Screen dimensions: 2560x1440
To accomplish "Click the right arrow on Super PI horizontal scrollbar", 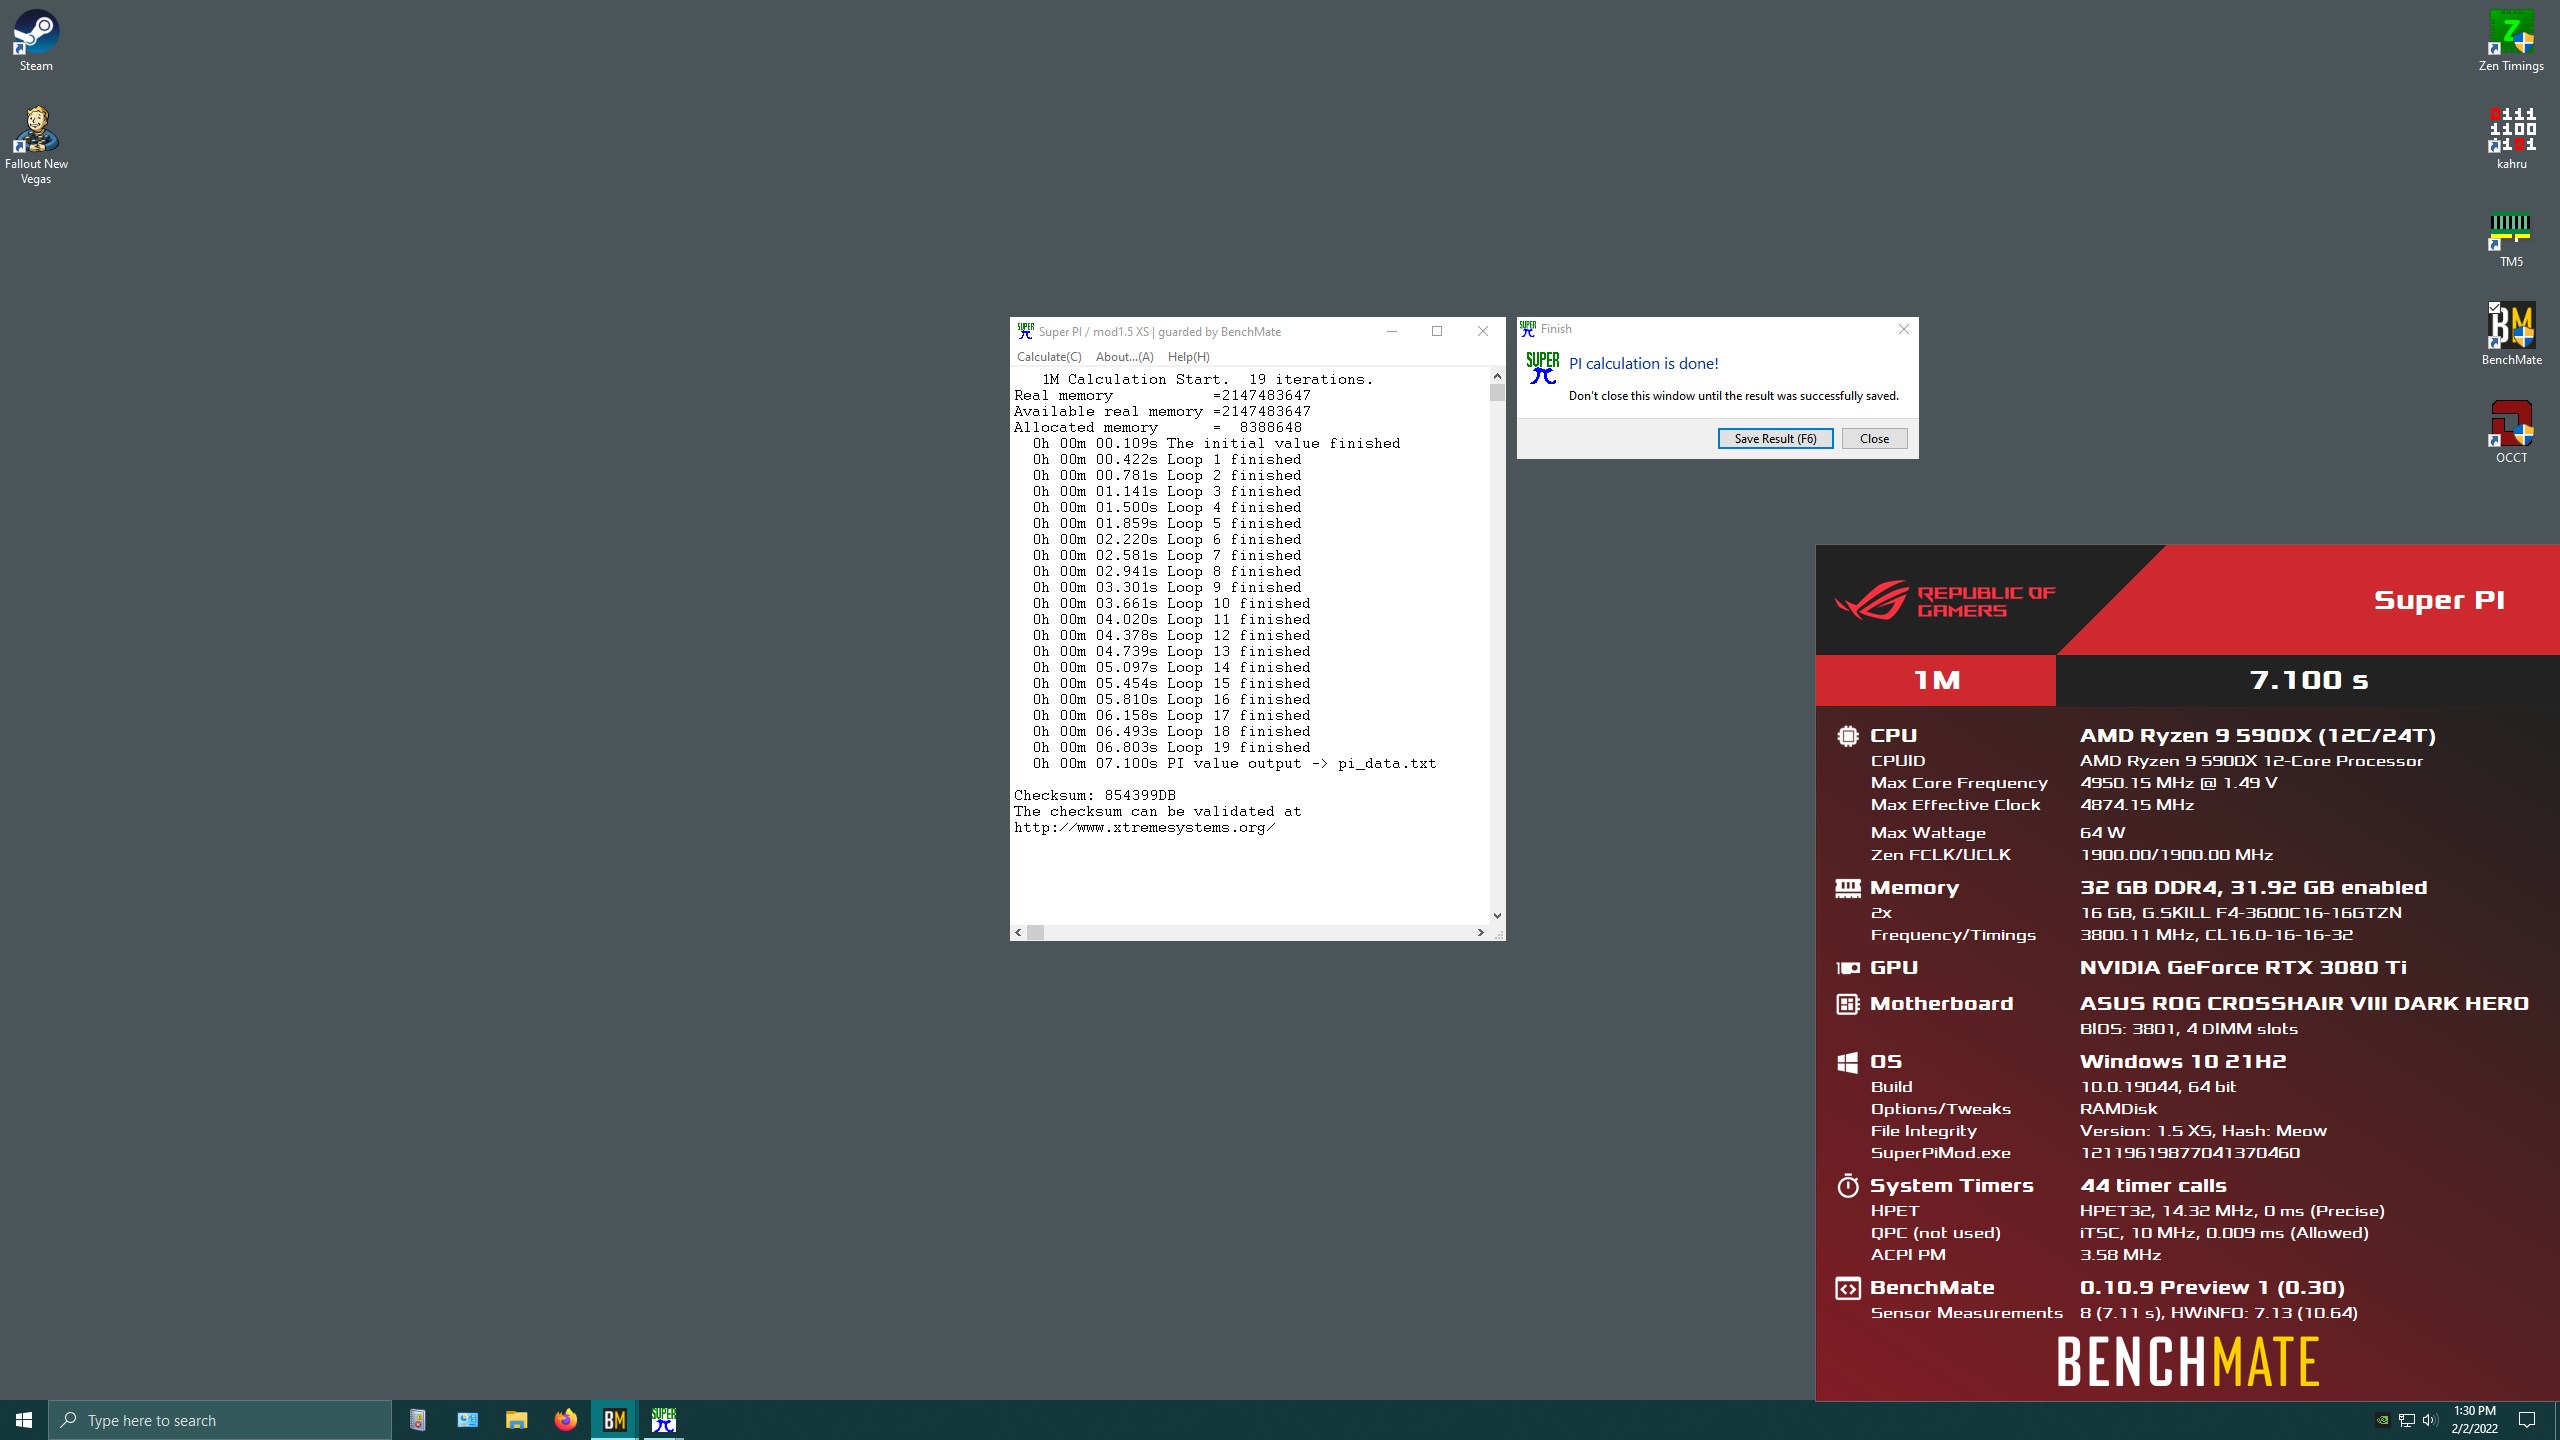I will click(1481, 932).
